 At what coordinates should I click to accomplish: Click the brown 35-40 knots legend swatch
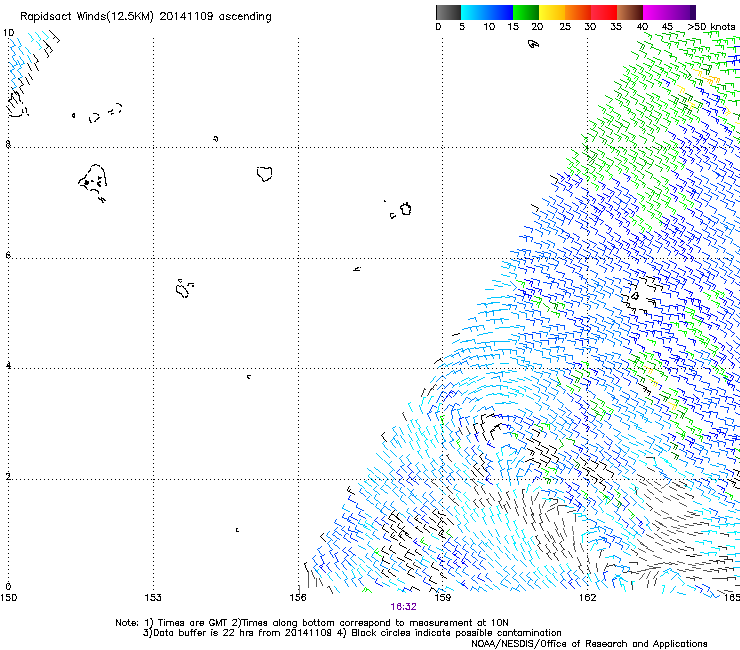630,12
